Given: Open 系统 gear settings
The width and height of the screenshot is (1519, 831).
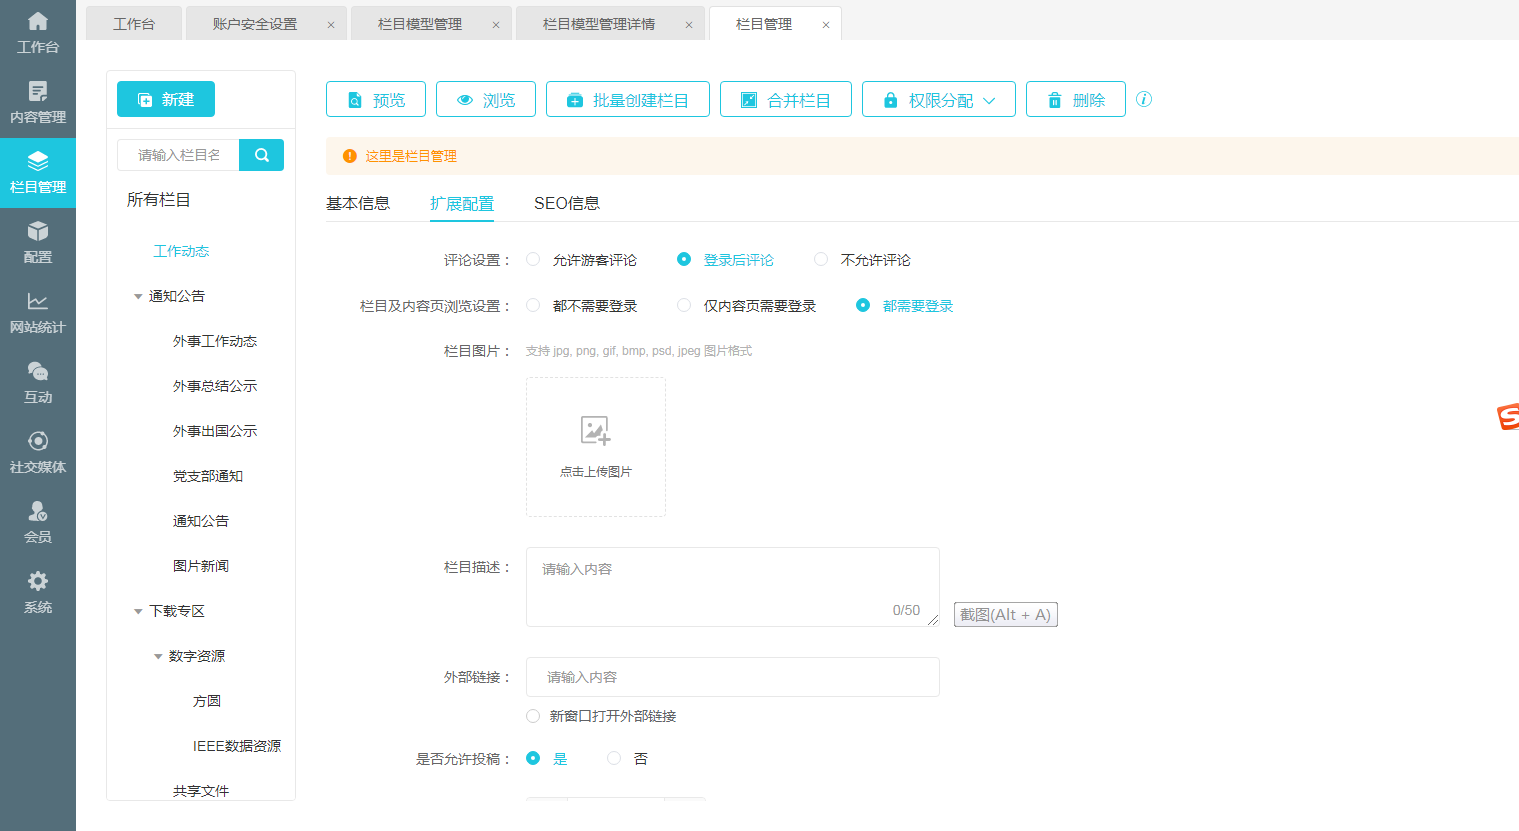Looking at the screenshot, I should (38, 592).
